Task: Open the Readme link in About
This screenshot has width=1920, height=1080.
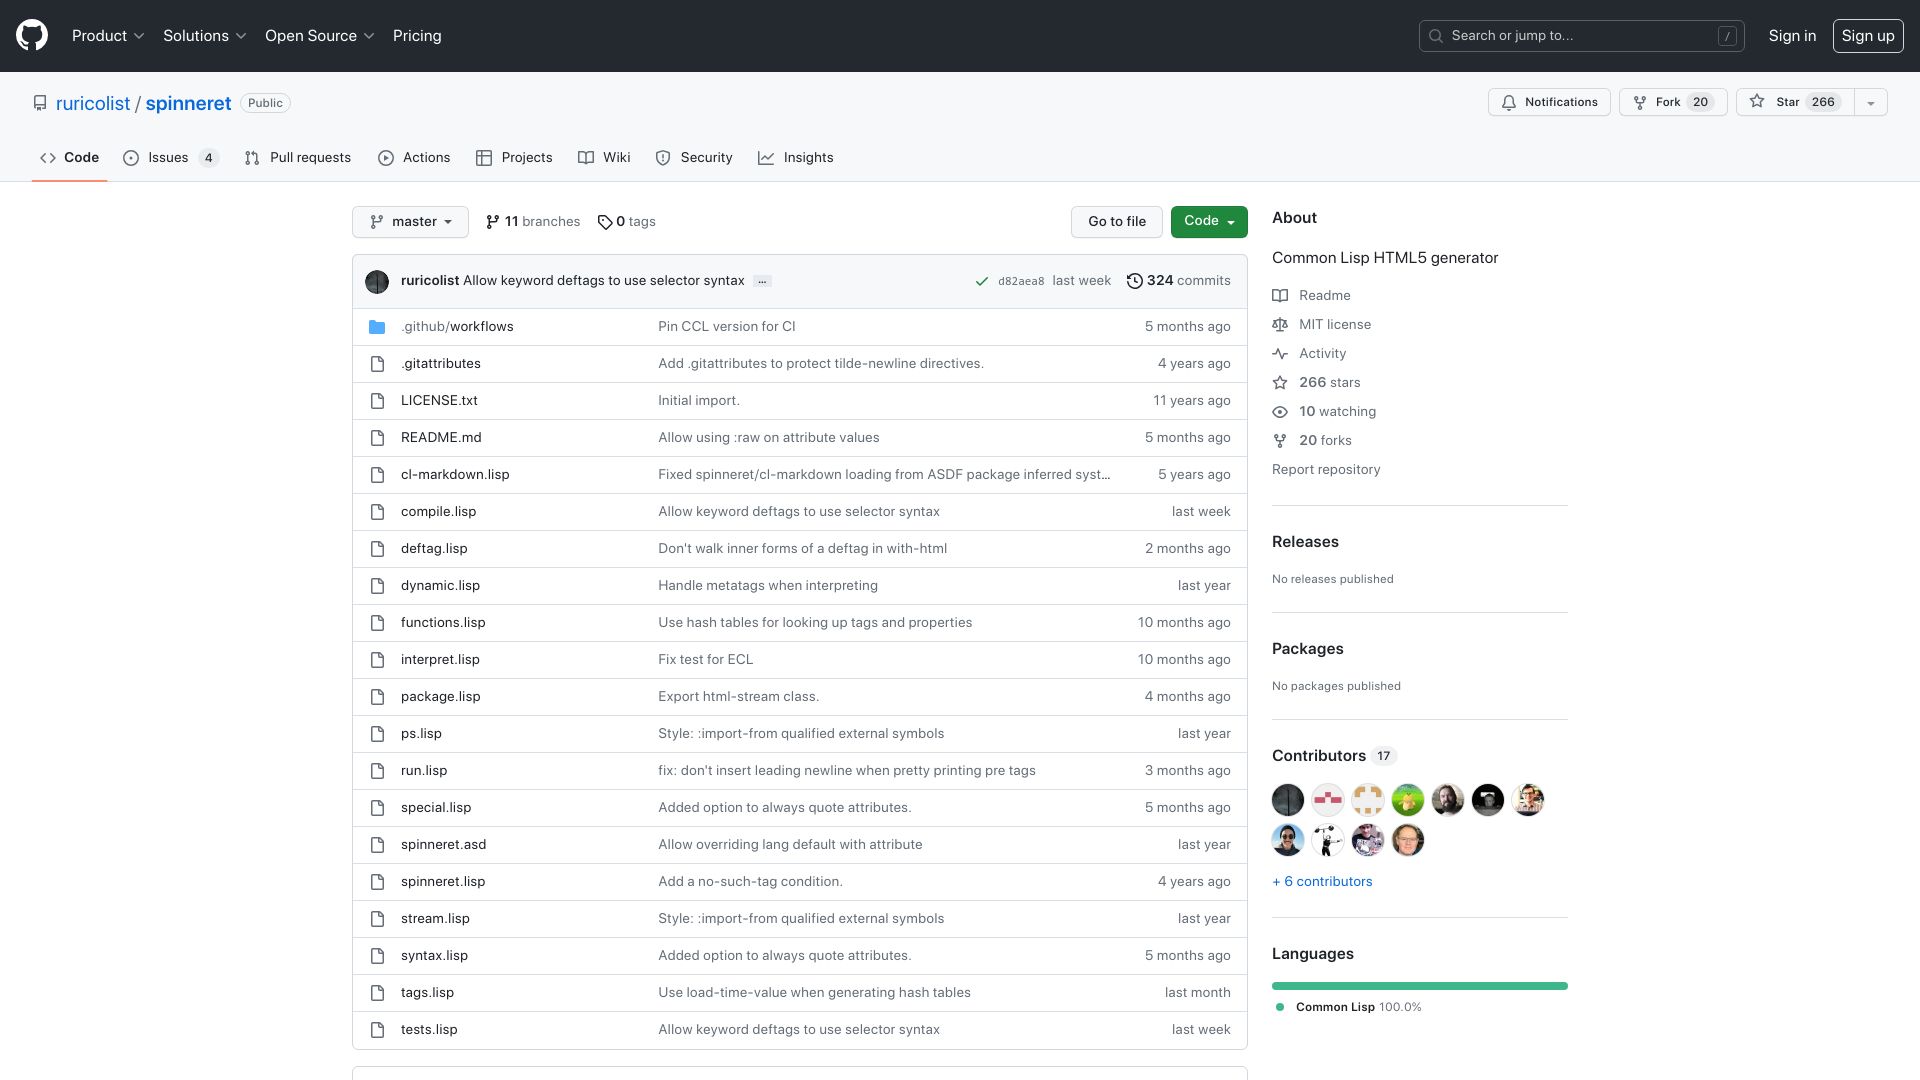Action: tap(1311, 295)
